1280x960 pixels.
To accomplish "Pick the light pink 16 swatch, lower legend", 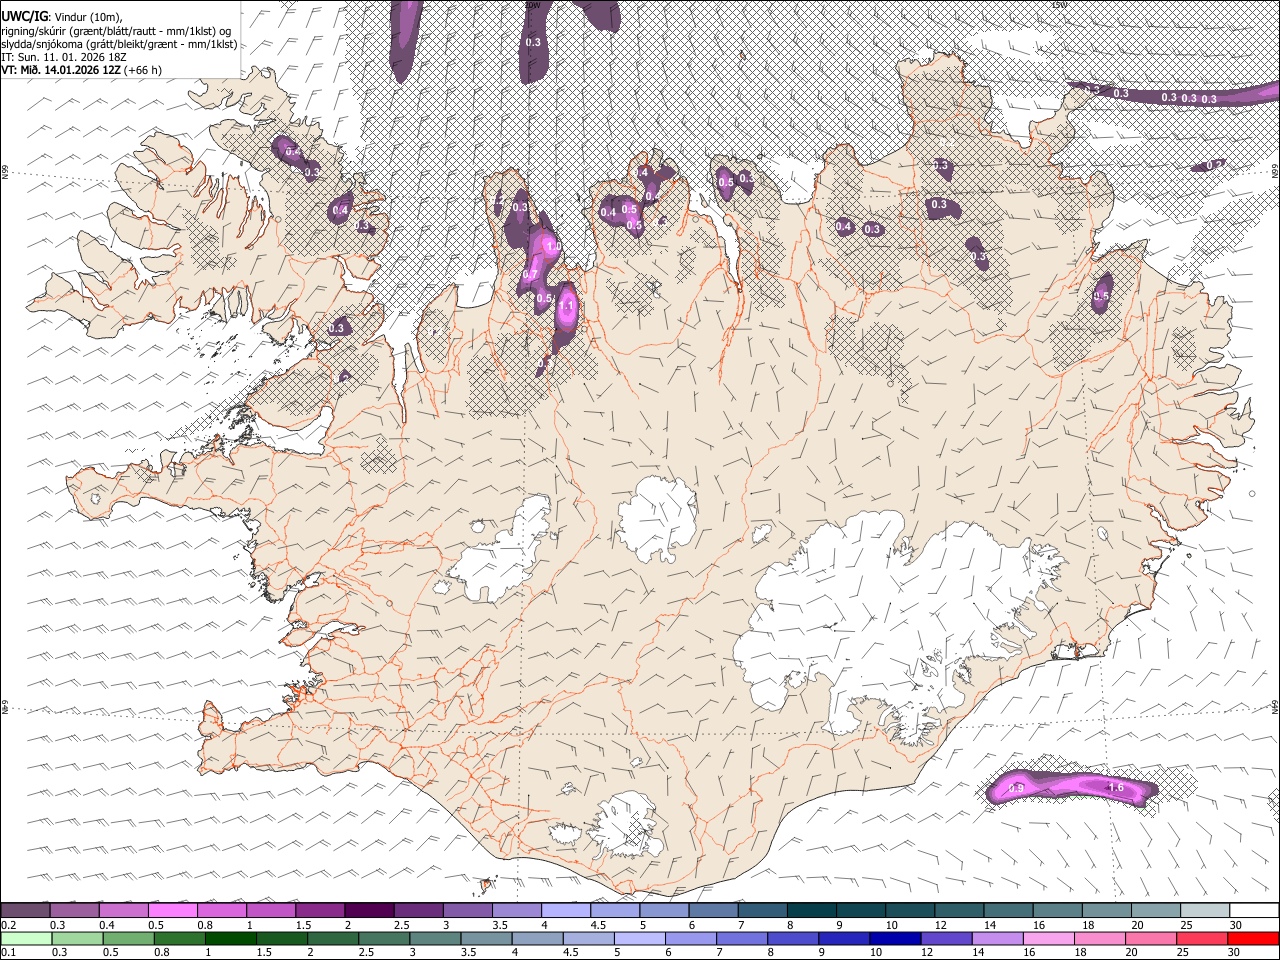I will 1048,938.
